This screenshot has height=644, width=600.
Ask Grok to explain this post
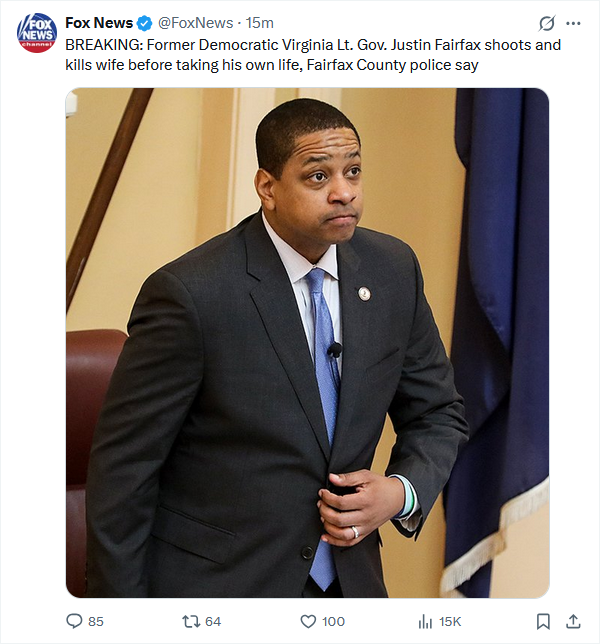point(547,23)
